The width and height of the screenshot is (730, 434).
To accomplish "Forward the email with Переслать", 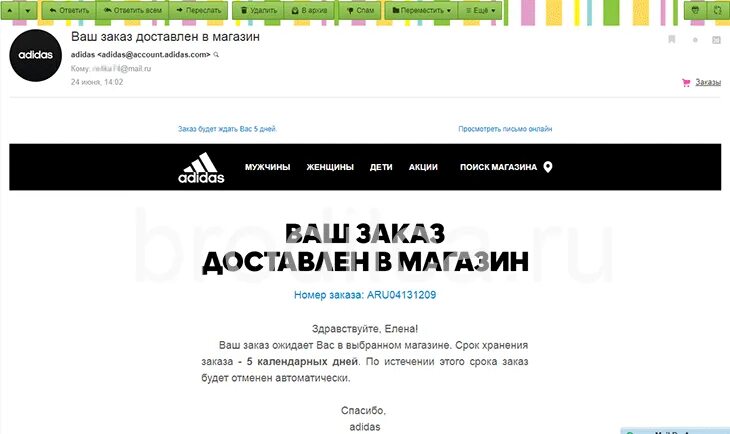I will point(198,10).
